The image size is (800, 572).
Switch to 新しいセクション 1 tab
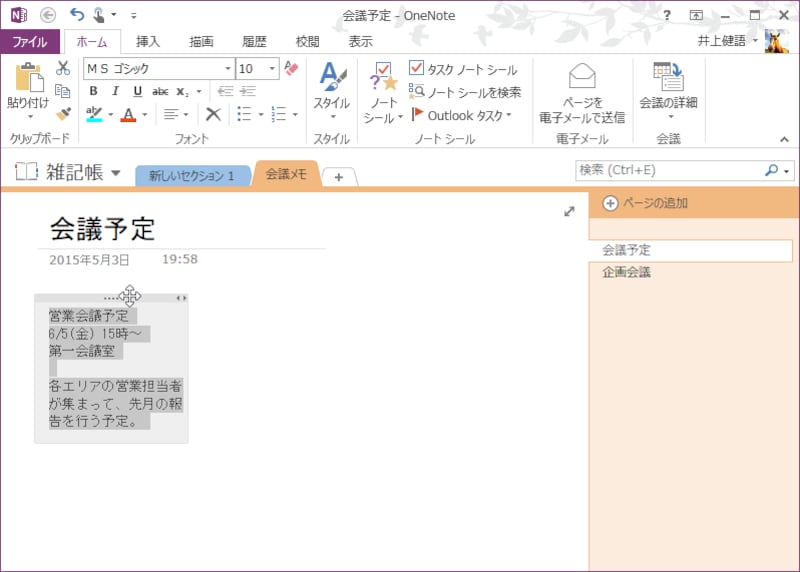coord(191,176)
